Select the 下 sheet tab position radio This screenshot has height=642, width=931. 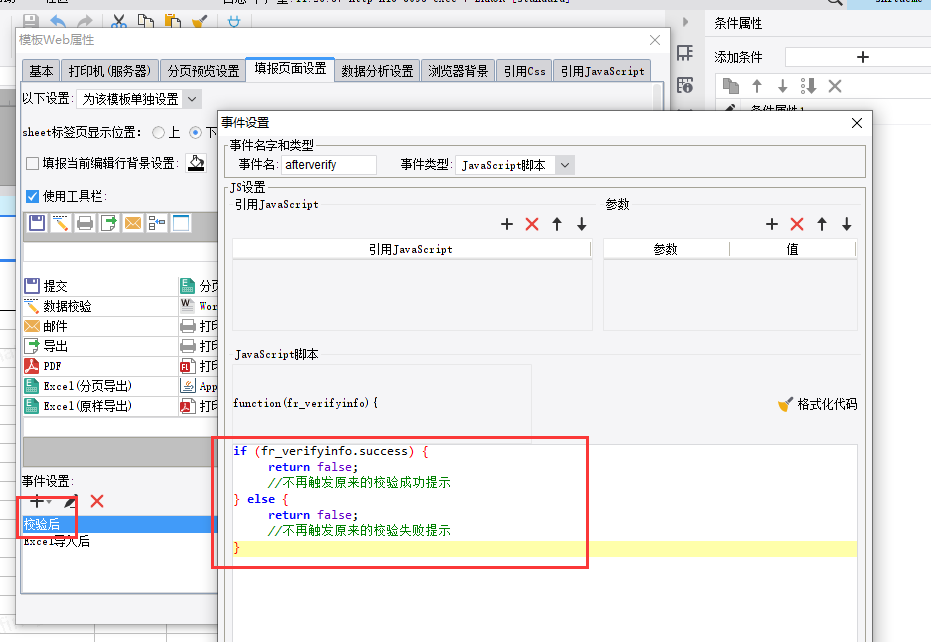[195, 132]
